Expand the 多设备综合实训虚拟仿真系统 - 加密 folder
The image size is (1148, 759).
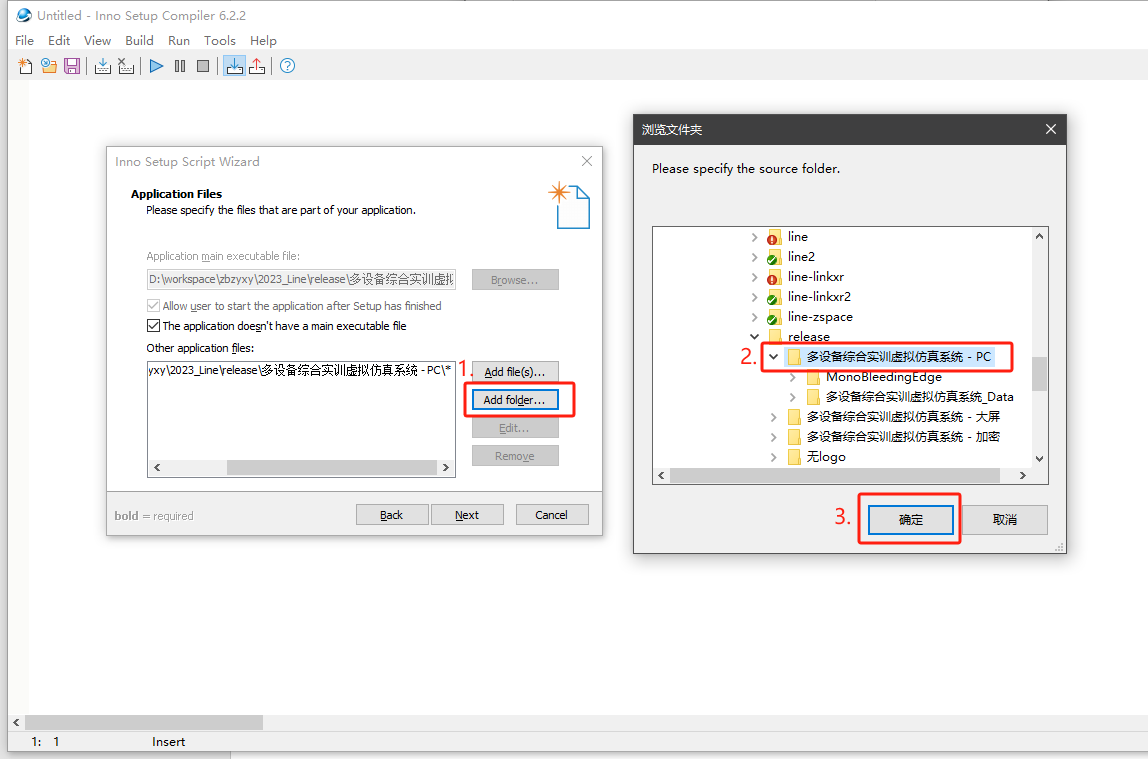(774, 437)
